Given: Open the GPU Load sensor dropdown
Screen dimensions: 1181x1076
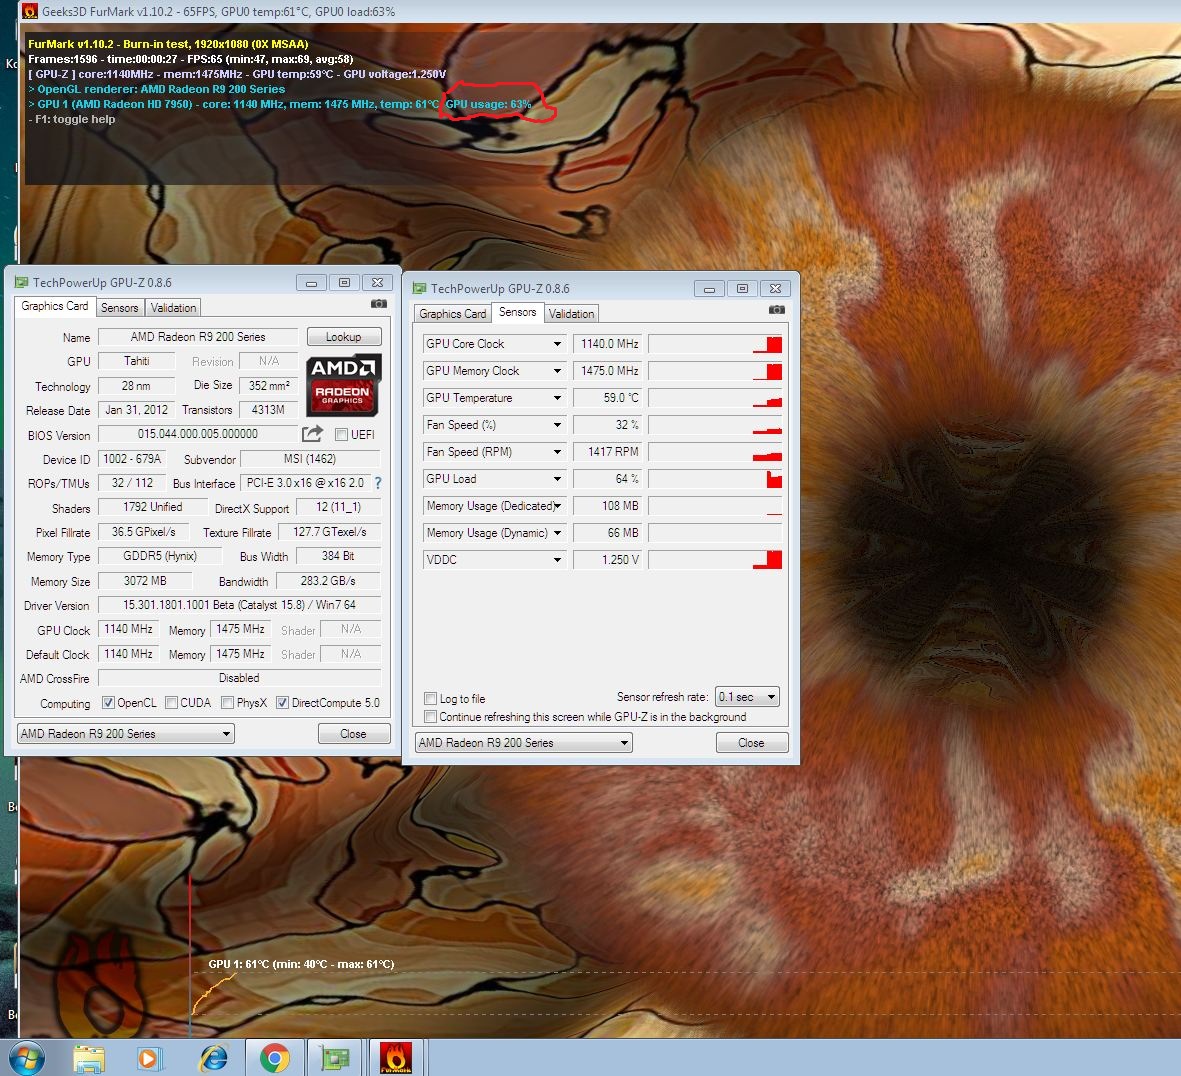Looking at the screenshot, I should [x=557, y=479].
